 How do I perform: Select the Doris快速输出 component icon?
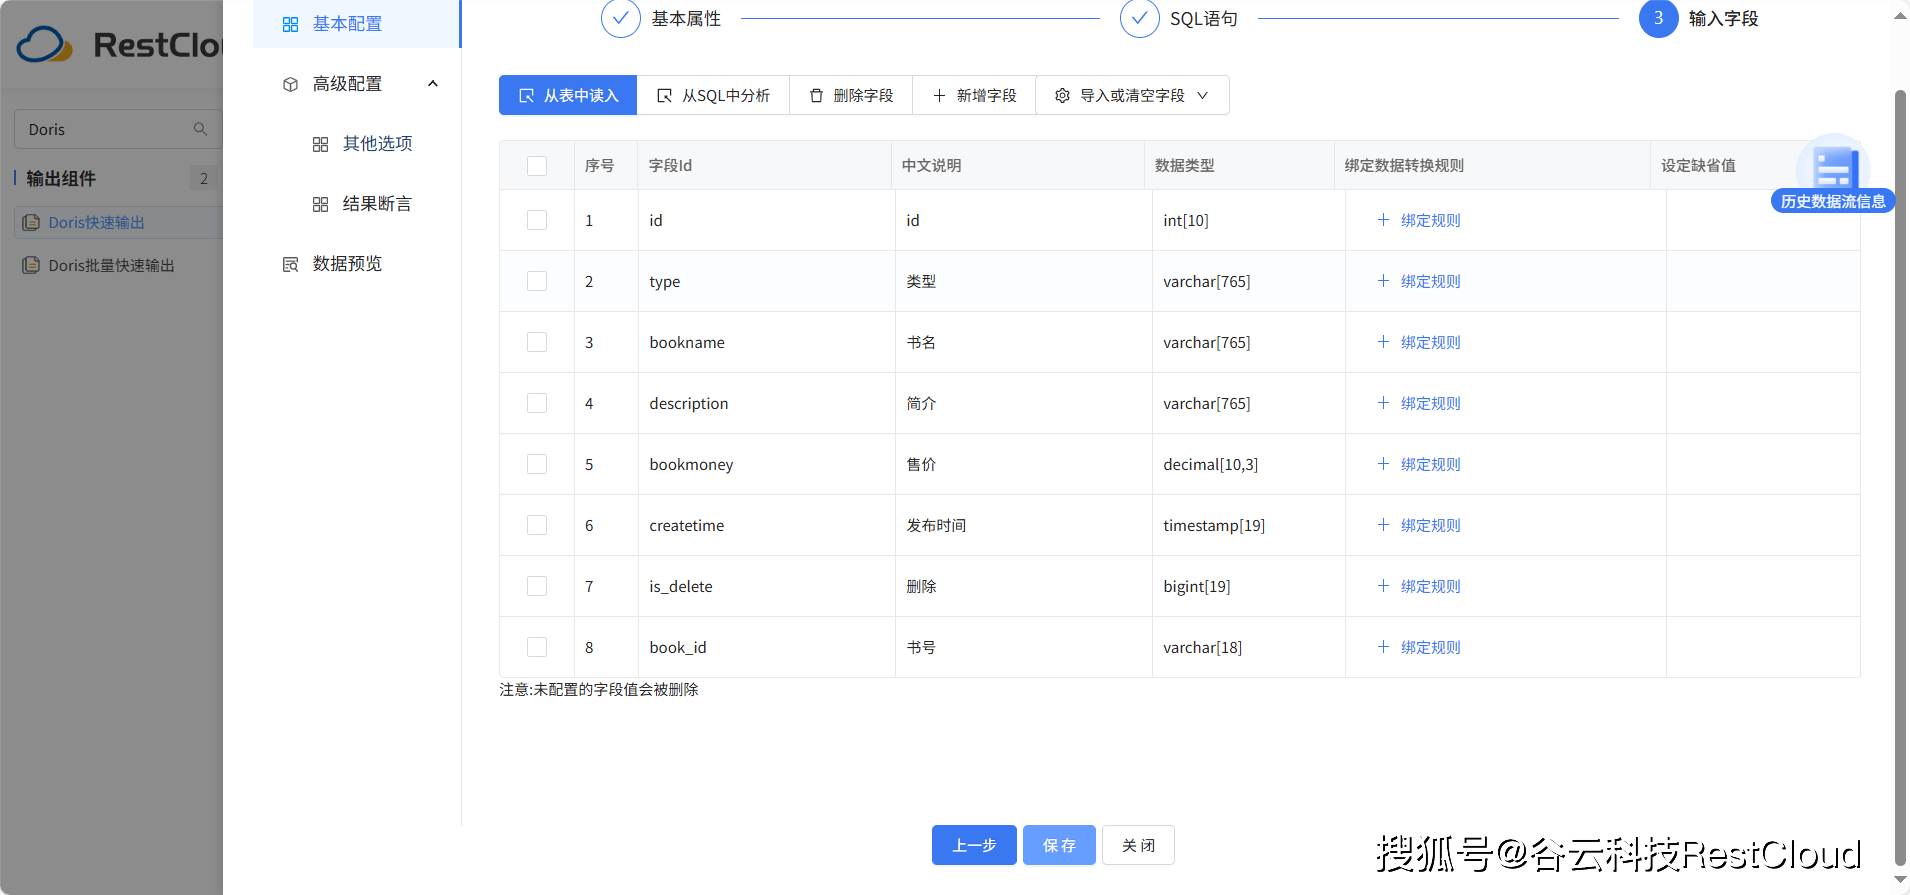click(x=31, y=222)
